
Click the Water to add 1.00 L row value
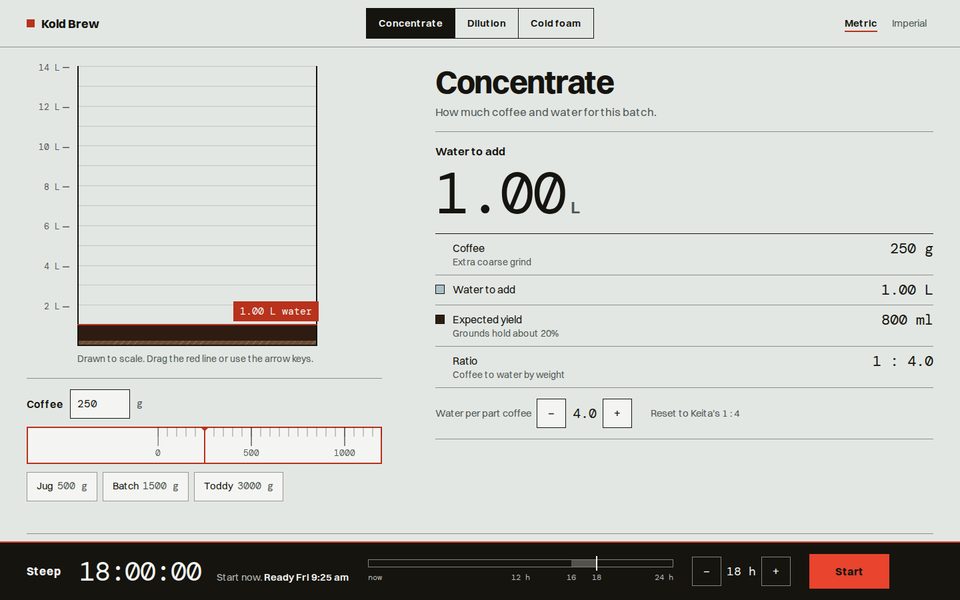[x=907, y=290]
